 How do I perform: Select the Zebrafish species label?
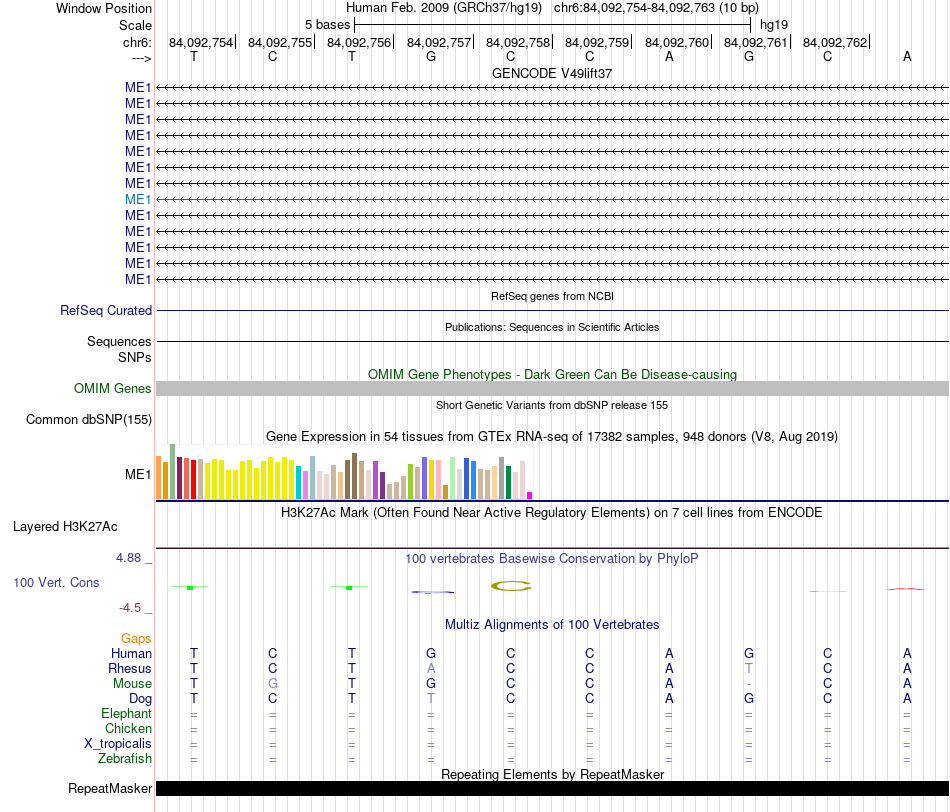(125, 759)
